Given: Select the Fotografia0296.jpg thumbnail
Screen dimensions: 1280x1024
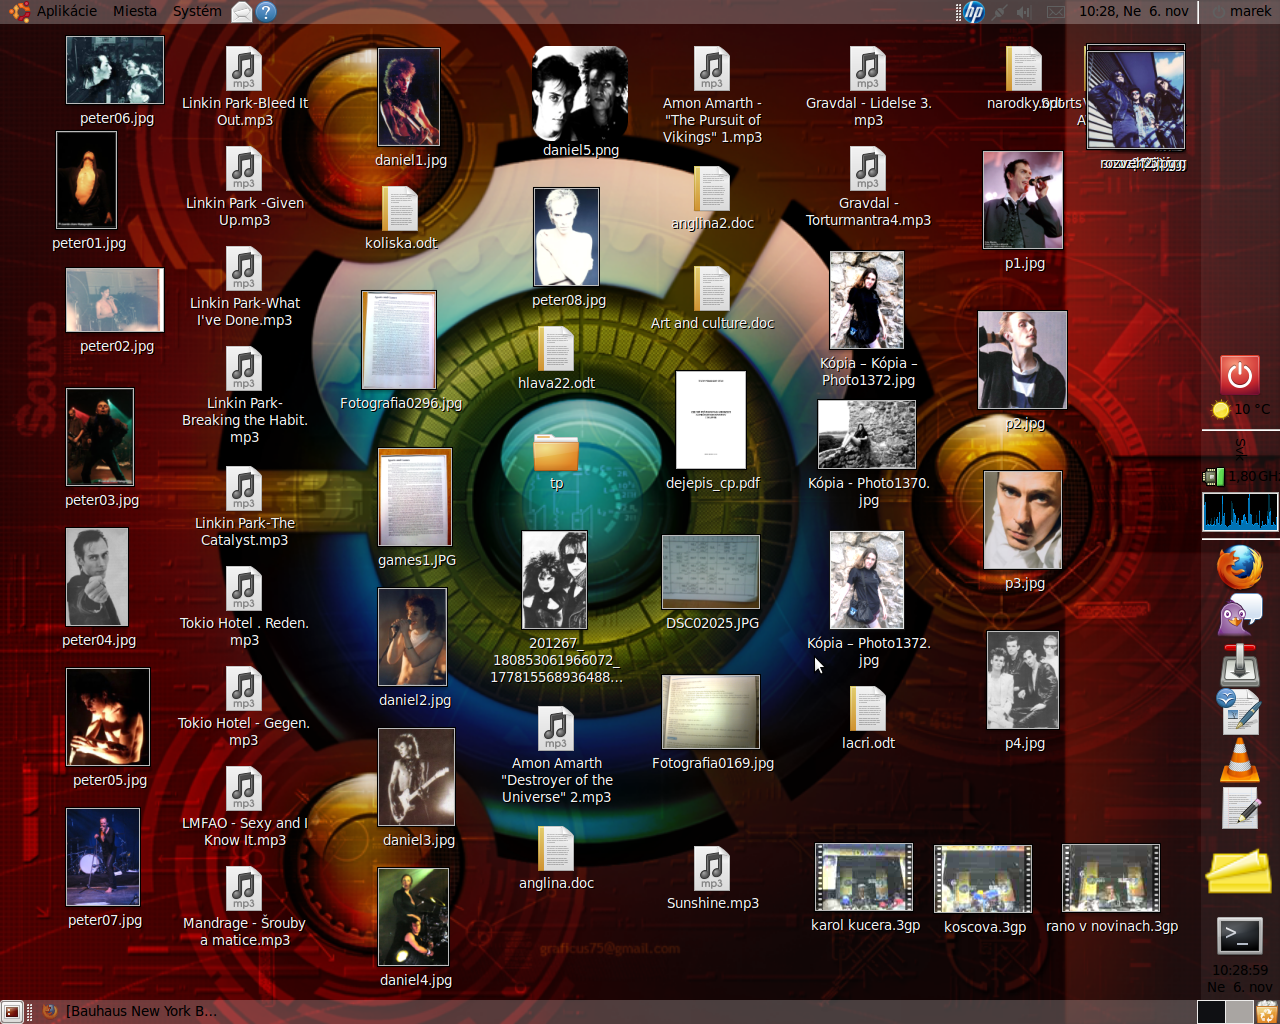Looking at the screenshot, I should point(399,340).
